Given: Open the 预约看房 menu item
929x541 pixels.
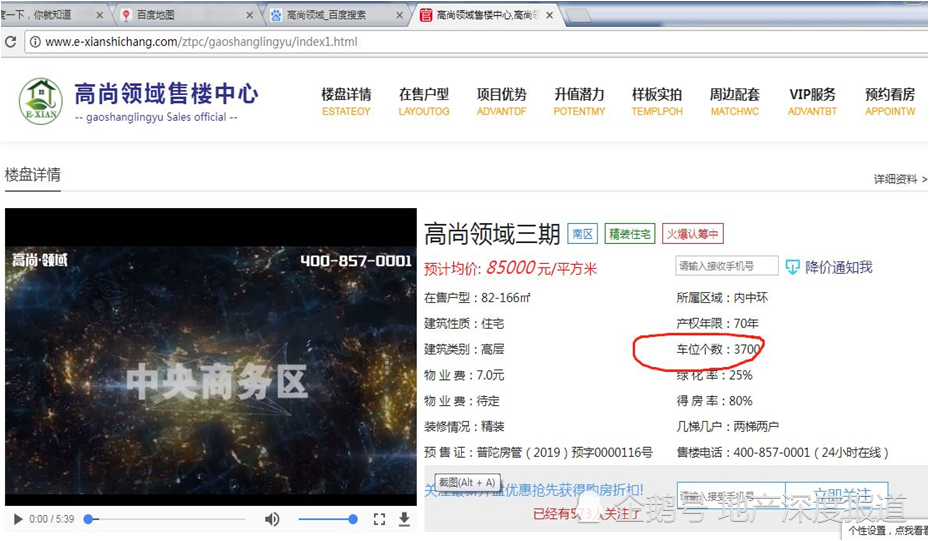Looking at the screenshot, I should tap(890, 102).
